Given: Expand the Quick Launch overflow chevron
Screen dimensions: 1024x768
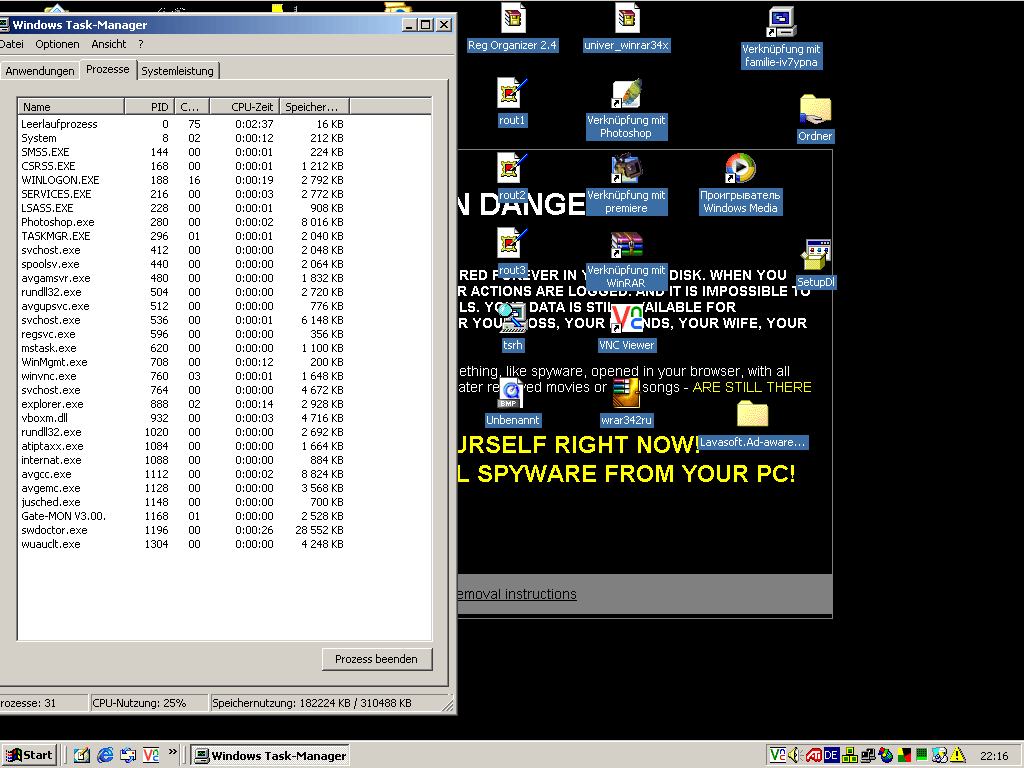Looking at the screenshot, I should coord(172,752).
